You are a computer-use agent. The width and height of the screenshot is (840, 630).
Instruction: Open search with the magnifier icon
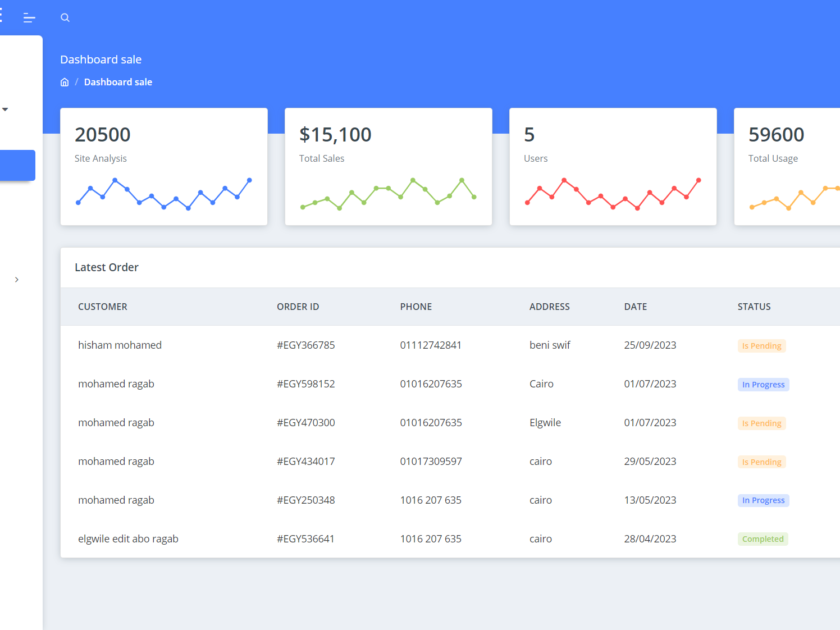[x=65, y=18]
